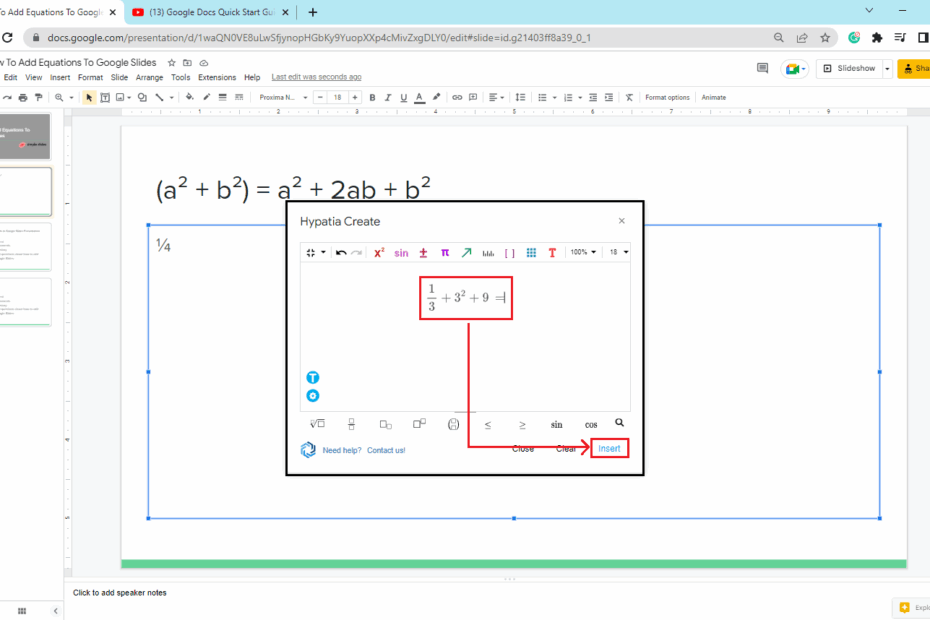Open the plus-minus operators palette
This screenshot has height=620, width=930.
coord(423,253)
